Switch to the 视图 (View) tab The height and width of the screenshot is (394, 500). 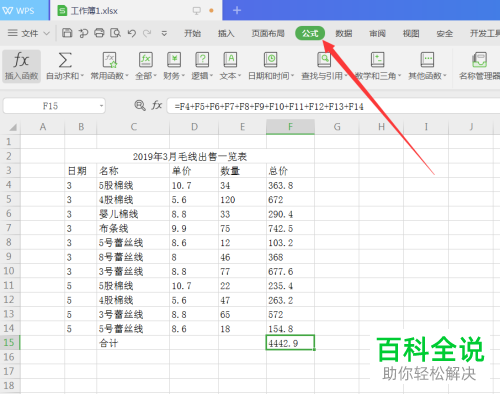pos(411,33)
